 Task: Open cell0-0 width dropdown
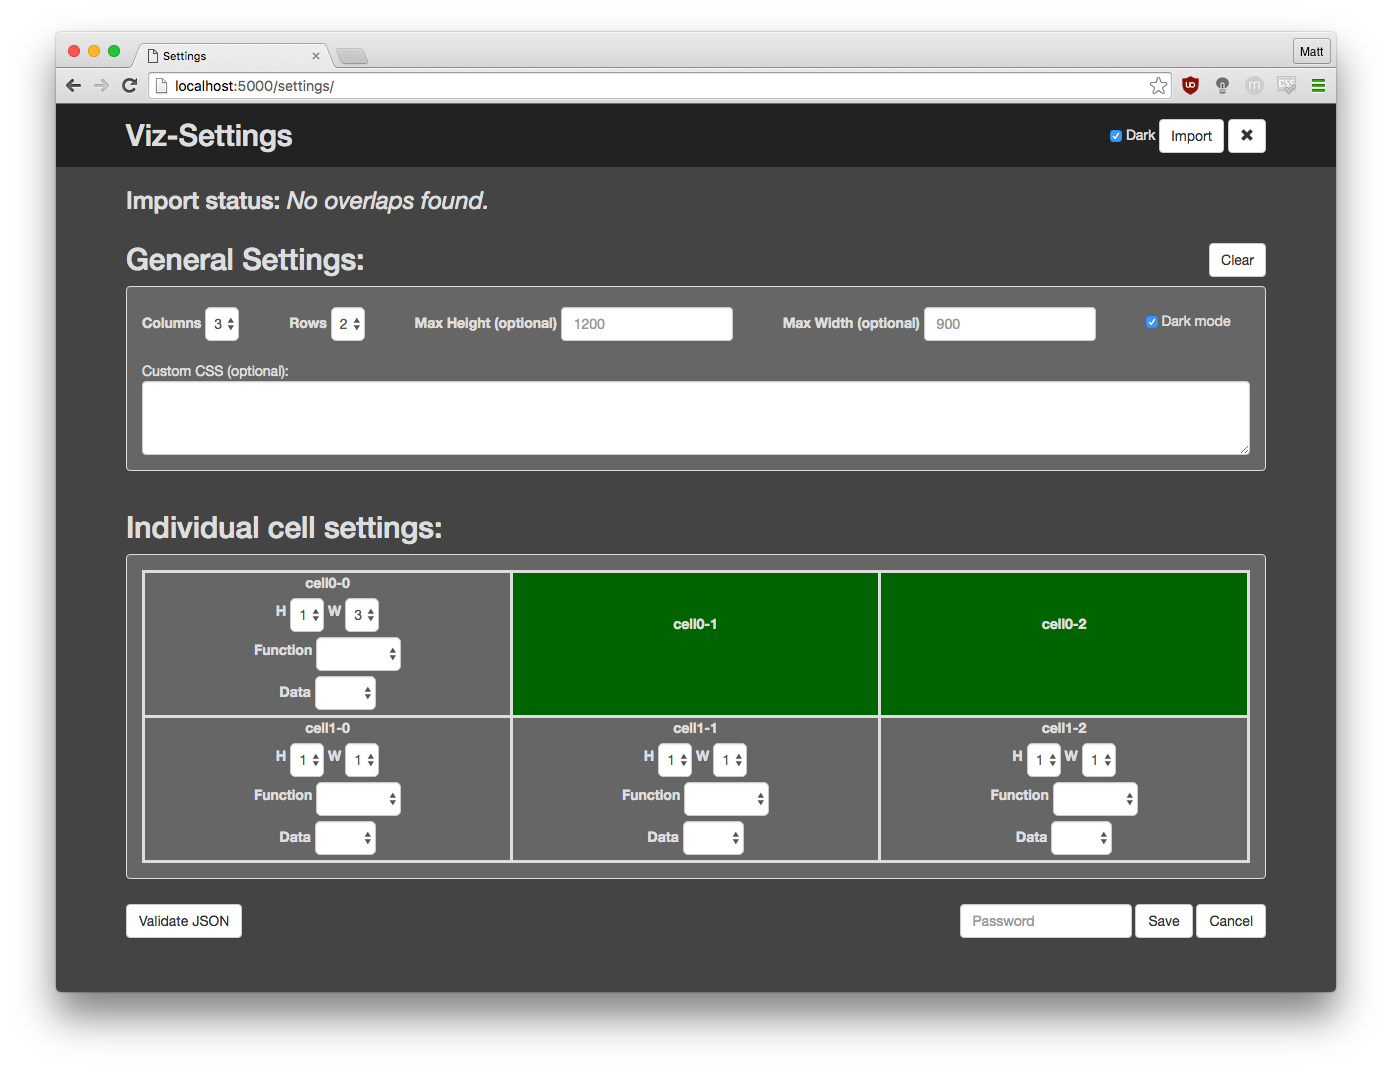[362, 615]
